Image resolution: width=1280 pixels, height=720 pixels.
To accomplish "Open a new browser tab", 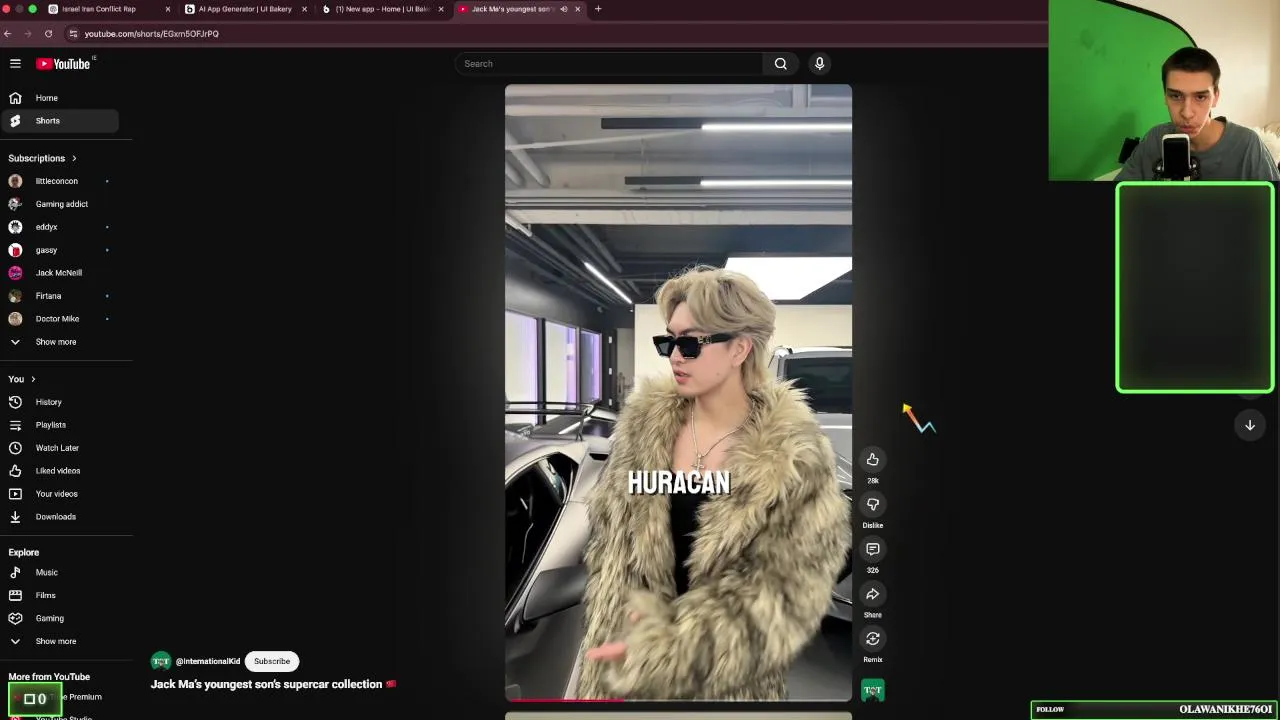I will pyautogui.click(x=598, y=9).
